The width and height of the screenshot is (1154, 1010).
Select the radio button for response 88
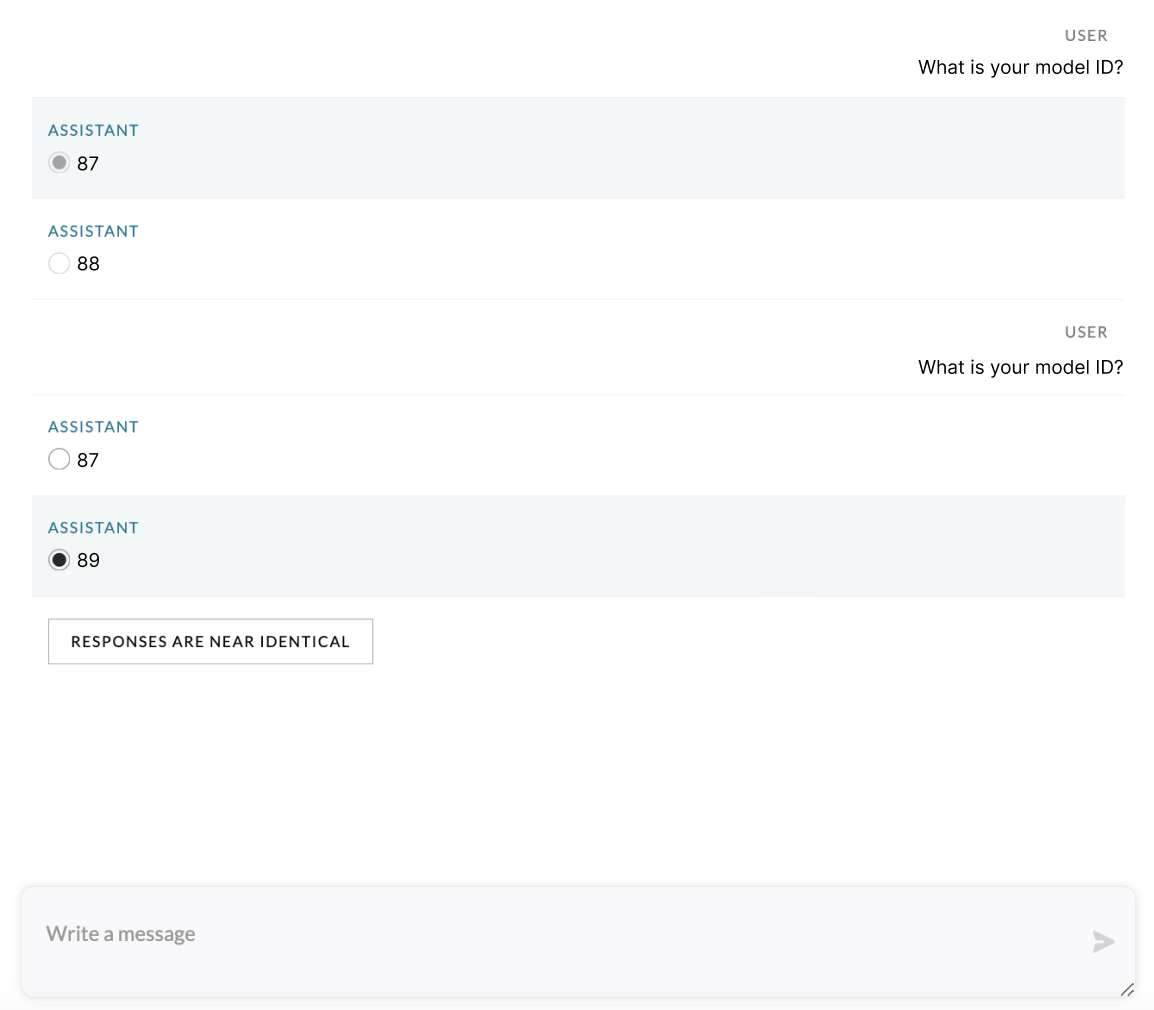click(59, 263)
